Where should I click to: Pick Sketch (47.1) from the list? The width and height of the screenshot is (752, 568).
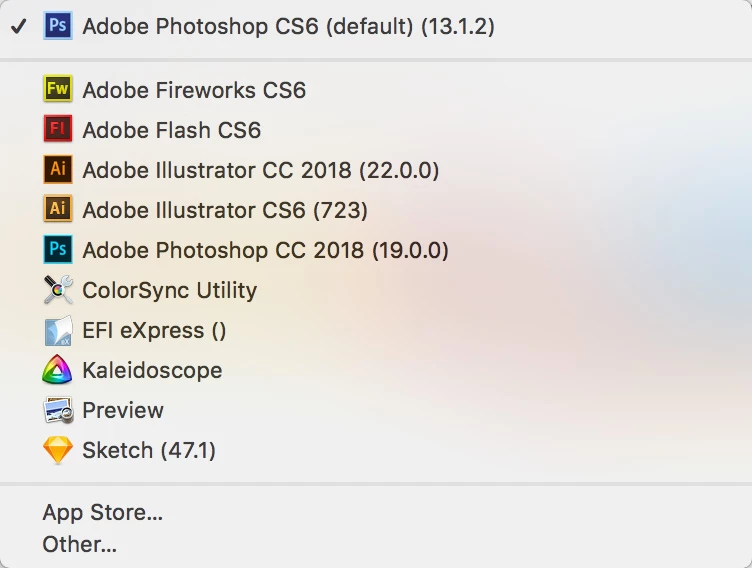point(149,450)
